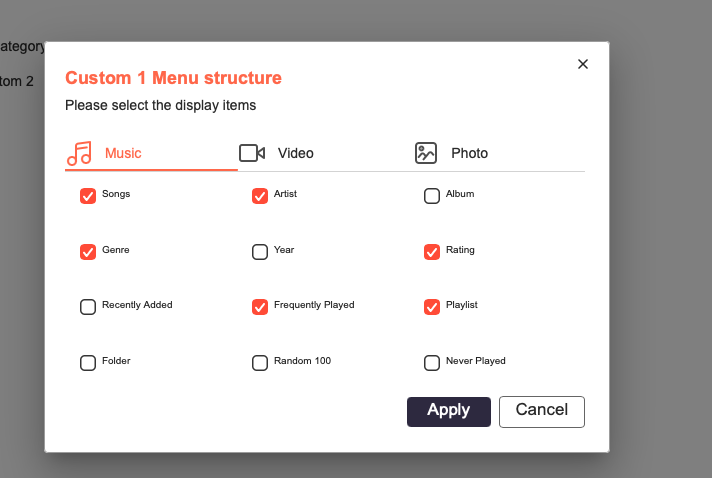Enable the Album checkbox
712x478 pixels.
point(432,196)
